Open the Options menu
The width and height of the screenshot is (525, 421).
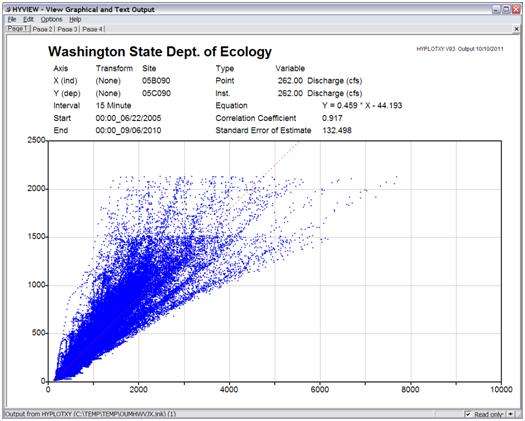coord(51,19)
